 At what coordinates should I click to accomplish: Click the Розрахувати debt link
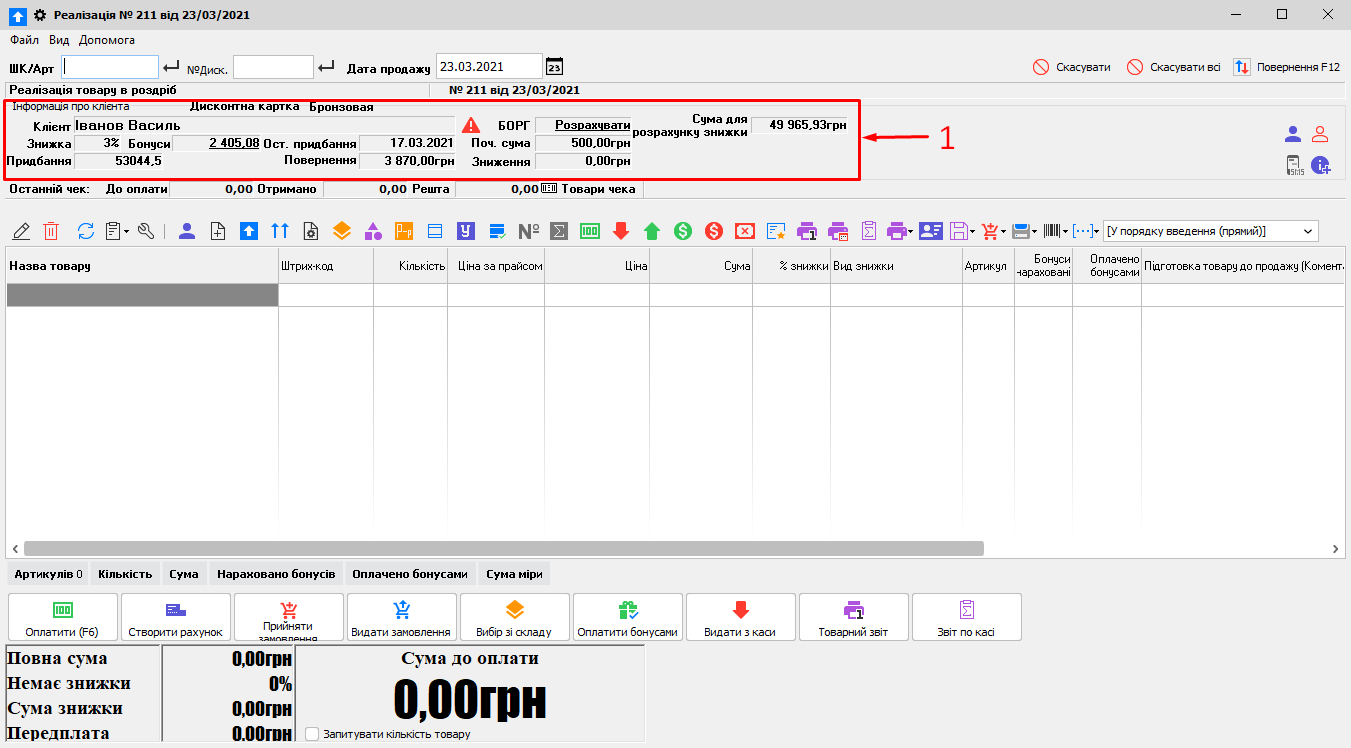click(x=592, y=125)
